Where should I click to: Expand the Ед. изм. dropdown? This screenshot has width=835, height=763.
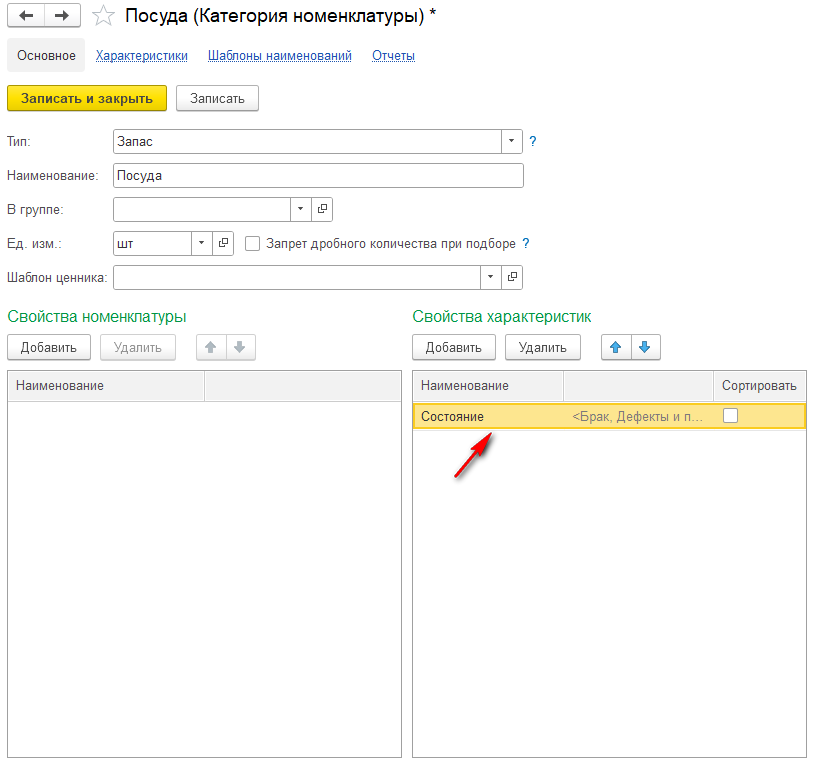[x=201, y=243]
